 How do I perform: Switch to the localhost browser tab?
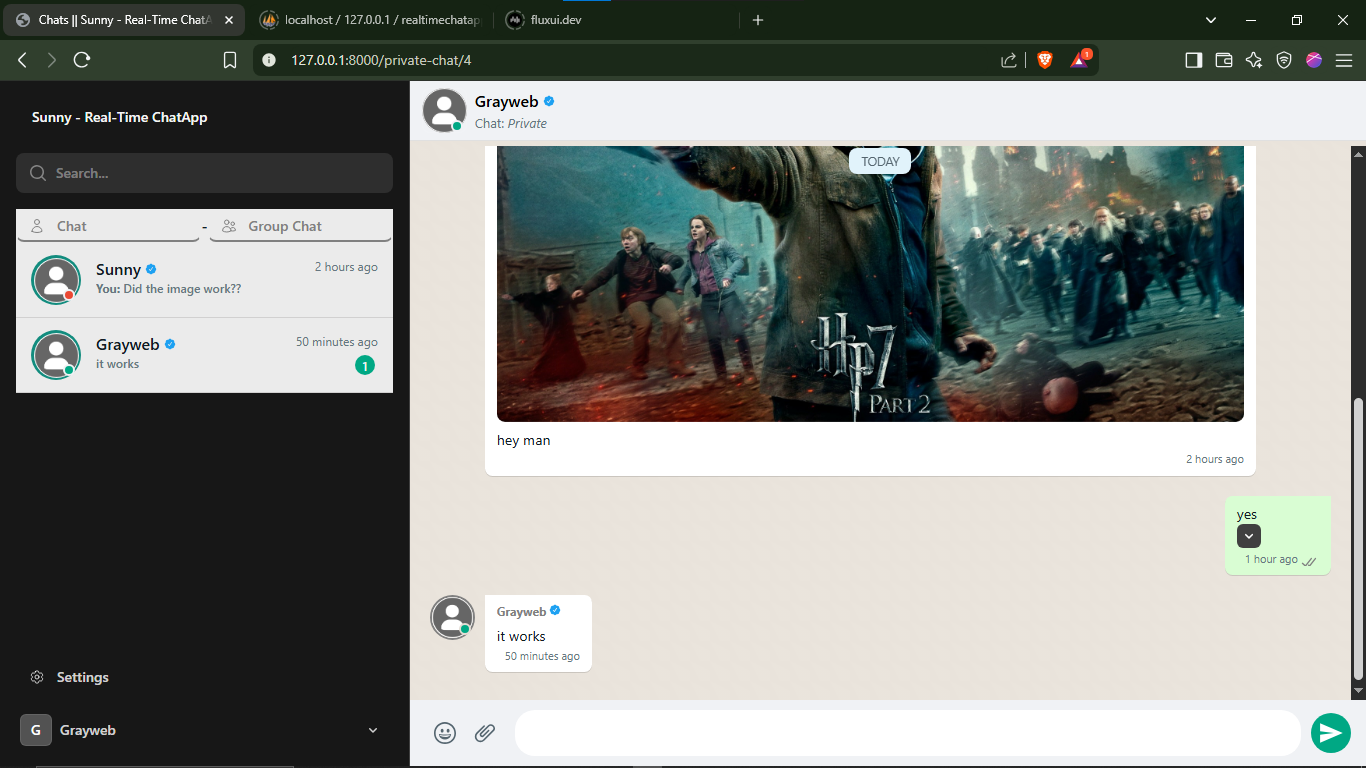click(370, 20)
